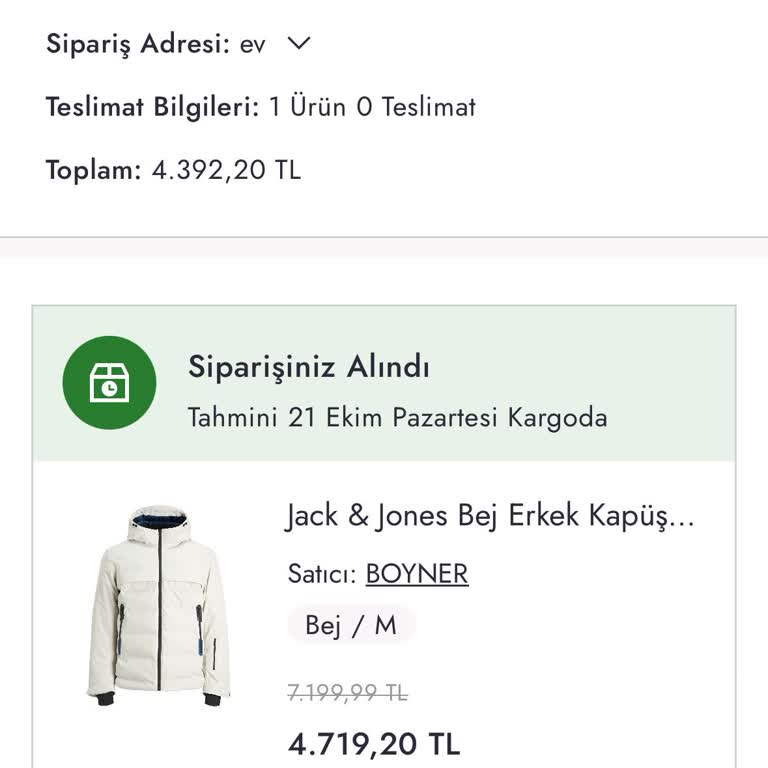This screenshot has width=768, height=768.
Task: Click the crossed-out 7.199,99 TL price
Action: pyautogui.click(x=347, y=692)
